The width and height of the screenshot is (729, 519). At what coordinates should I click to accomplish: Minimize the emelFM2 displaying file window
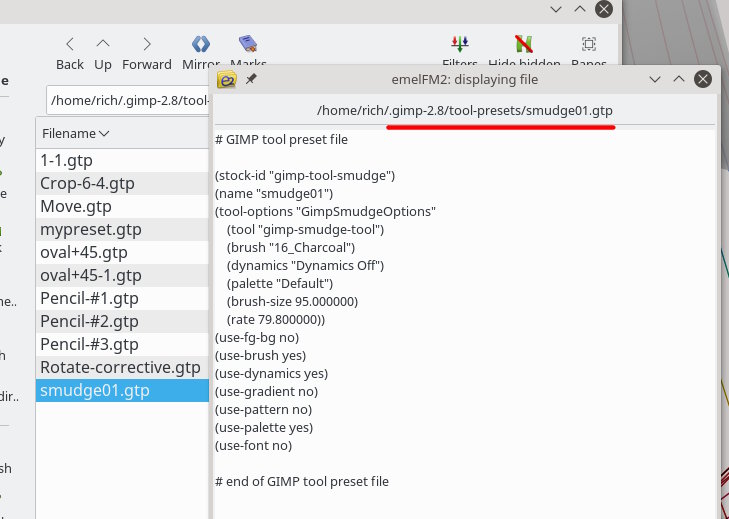coord(655,80)
